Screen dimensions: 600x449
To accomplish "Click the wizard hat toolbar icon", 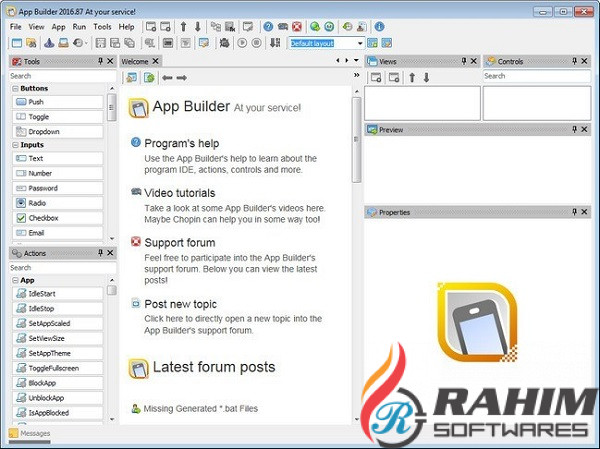I will 49,43.
